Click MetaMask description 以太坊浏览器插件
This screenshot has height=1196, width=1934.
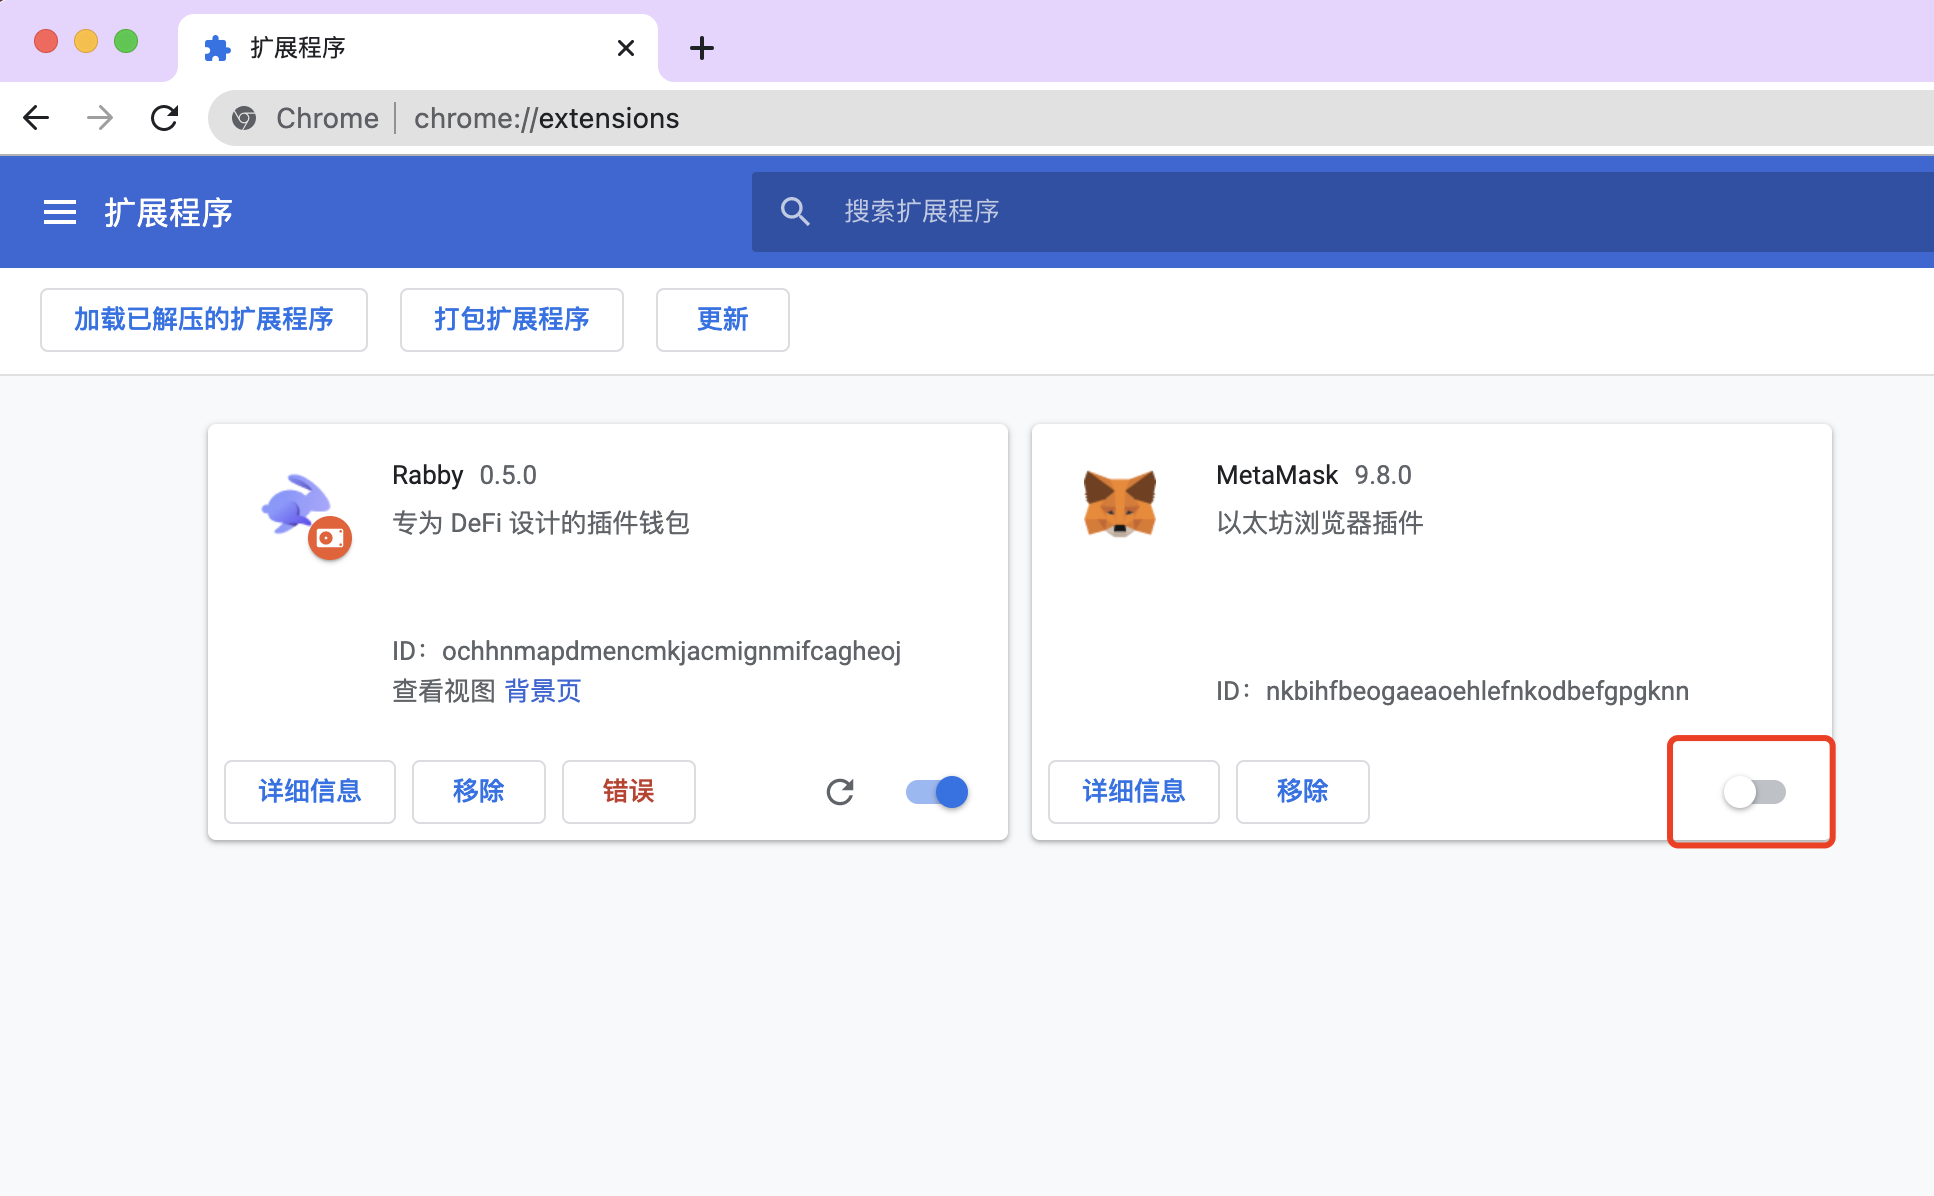tap(1320, 523)
